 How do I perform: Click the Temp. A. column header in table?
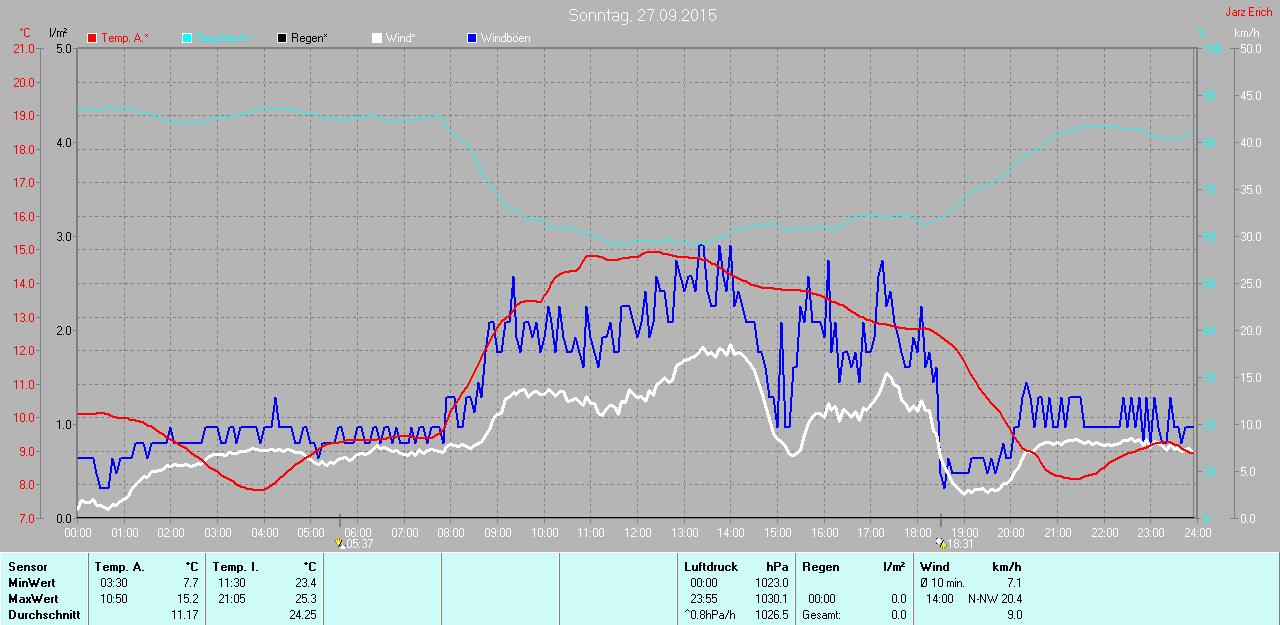(x=120, y=567)
